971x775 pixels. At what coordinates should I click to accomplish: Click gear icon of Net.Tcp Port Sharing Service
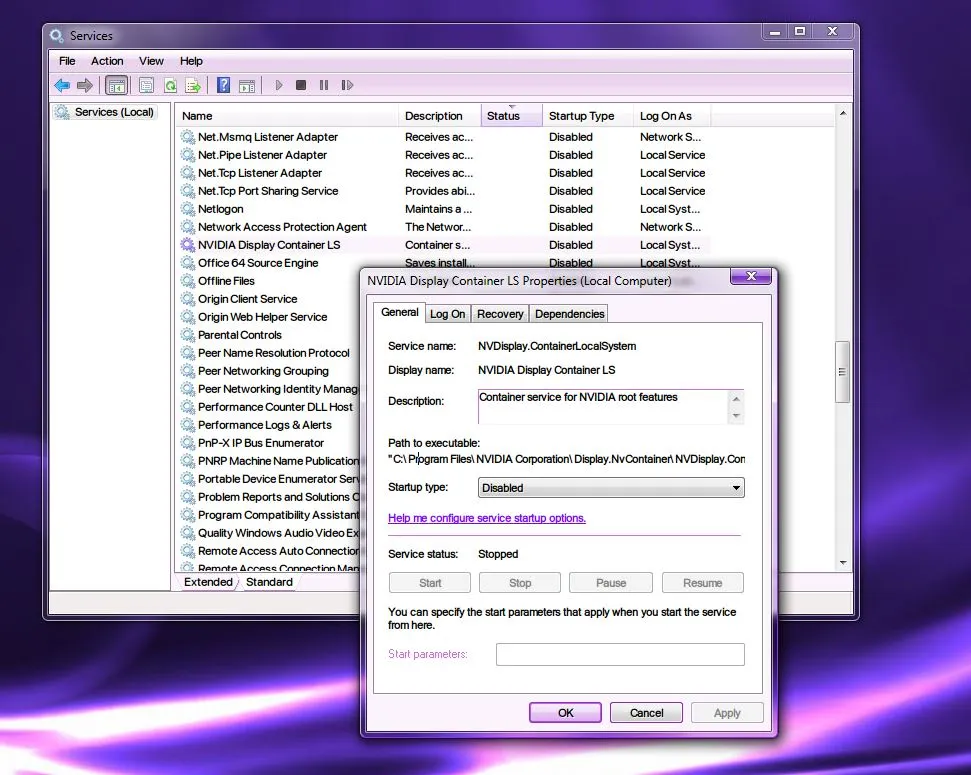188,191
